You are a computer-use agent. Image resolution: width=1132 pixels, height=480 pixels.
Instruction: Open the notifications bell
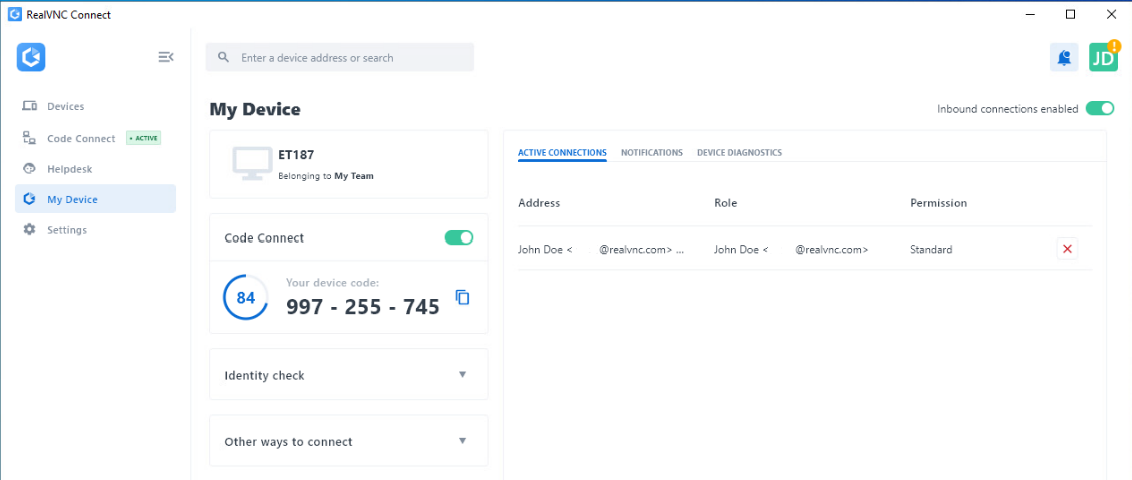point(1064,58)
